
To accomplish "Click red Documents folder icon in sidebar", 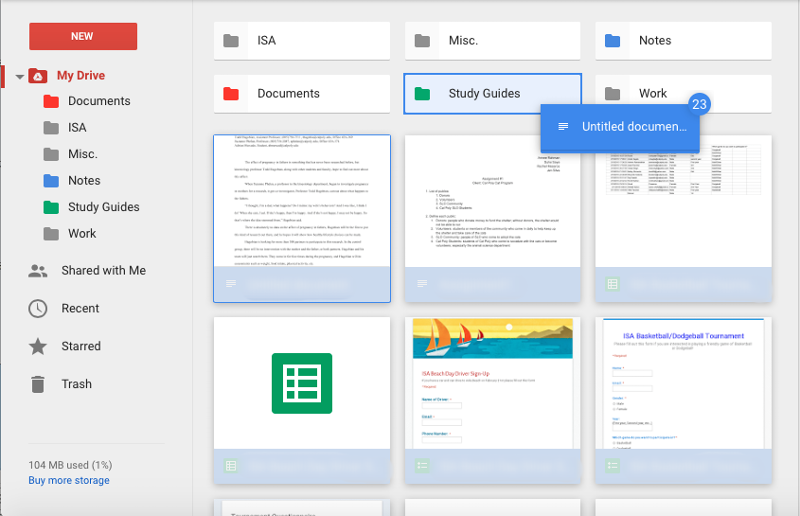I will pos(51,101).
